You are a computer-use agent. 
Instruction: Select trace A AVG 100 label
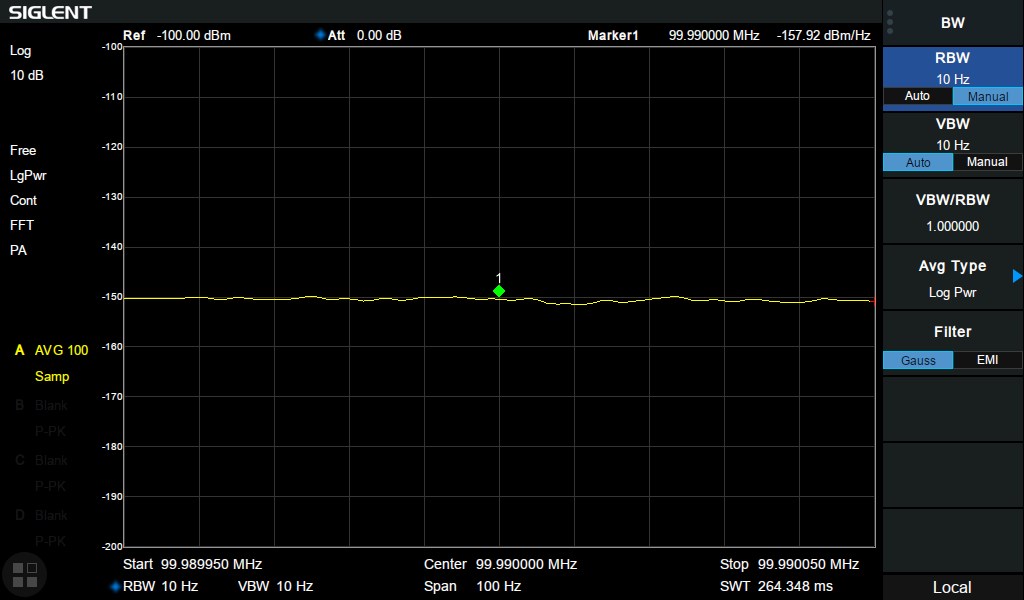pyautogui.click(x=52, y=350)
